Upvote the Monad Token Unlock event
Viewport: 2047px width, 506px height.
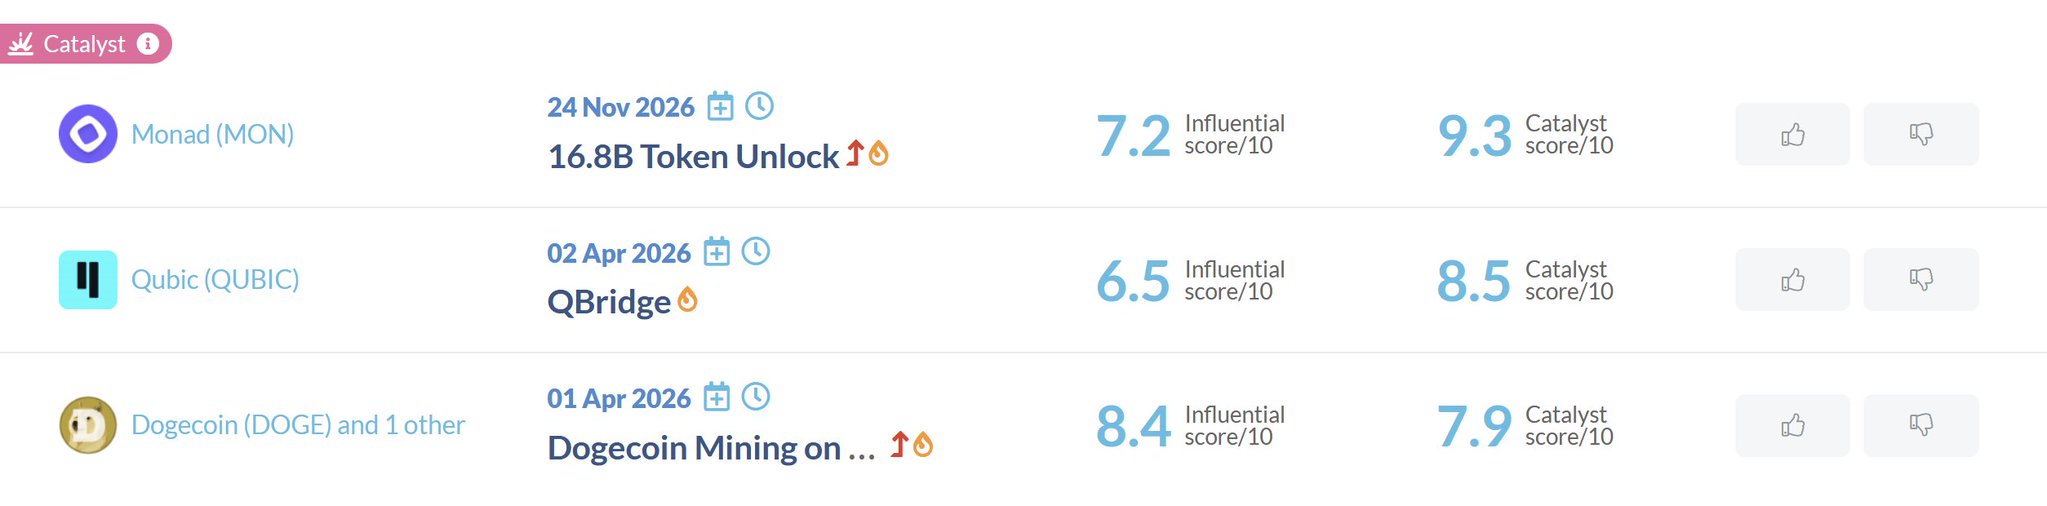(1792, 134)
